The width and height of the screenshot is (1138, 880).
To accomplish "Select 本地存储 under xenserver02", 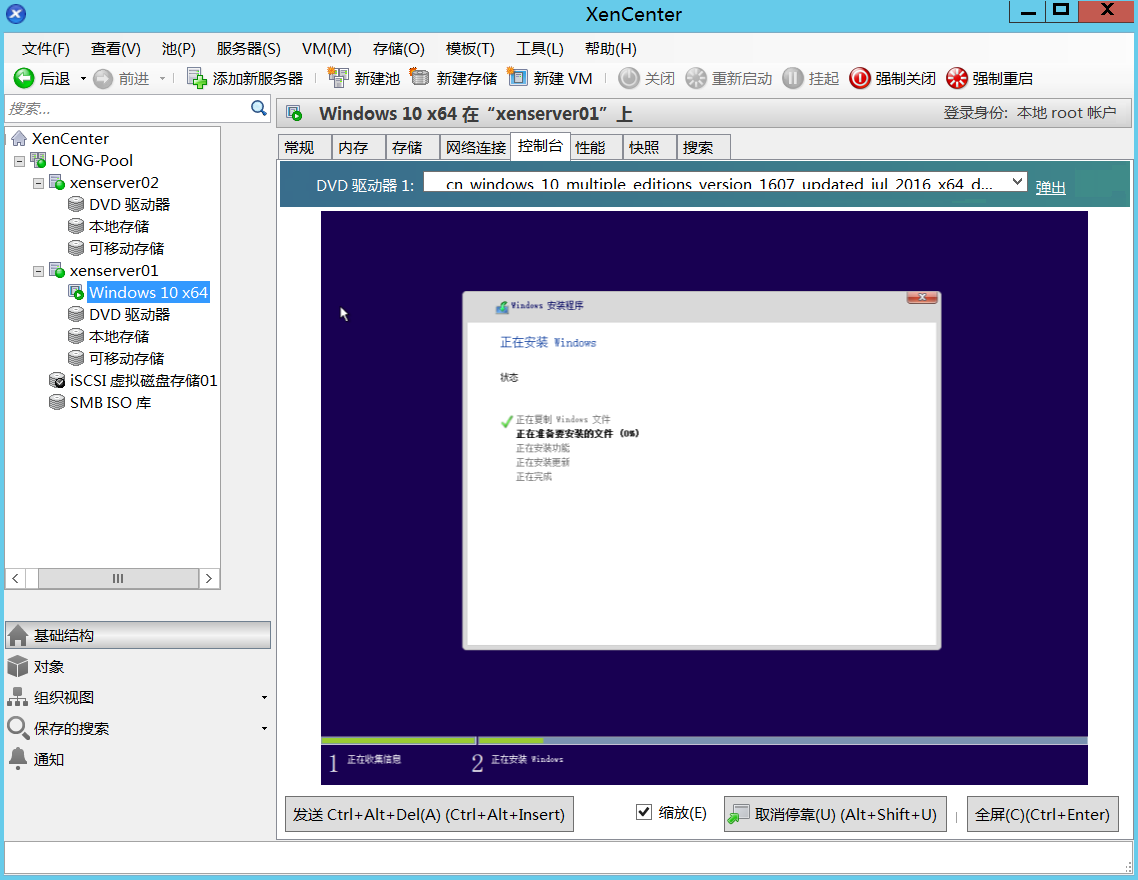I will click(119, 226).
